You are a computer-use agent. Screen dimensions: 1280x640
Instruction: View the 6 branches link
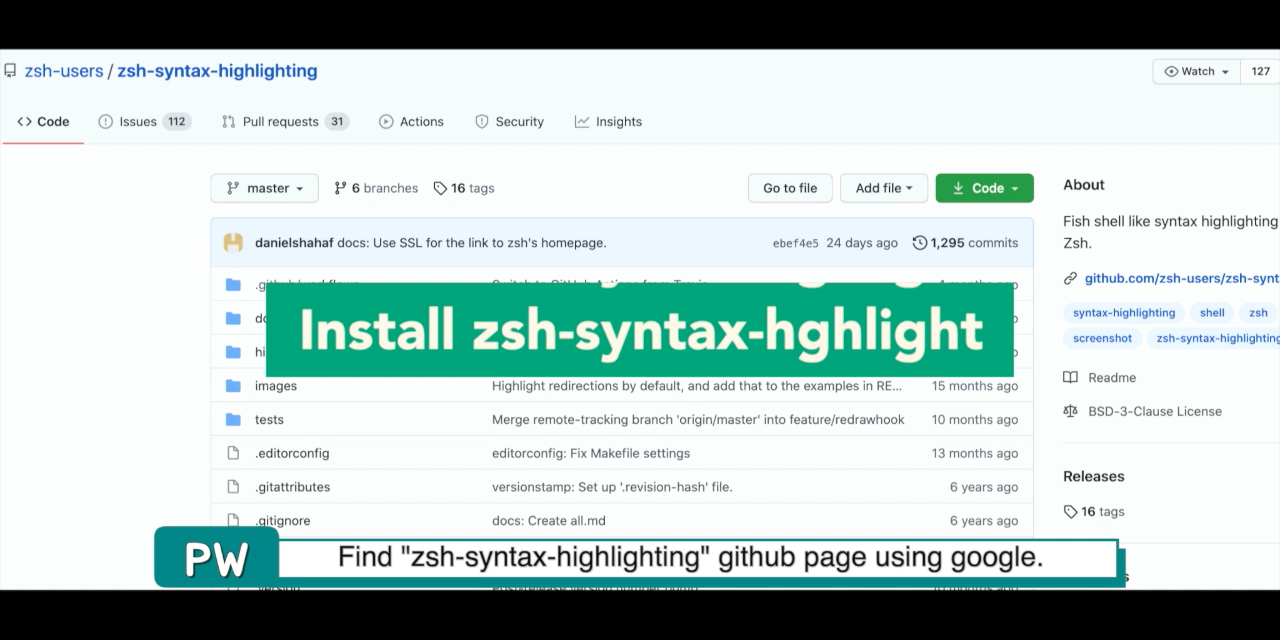[376, 188]
